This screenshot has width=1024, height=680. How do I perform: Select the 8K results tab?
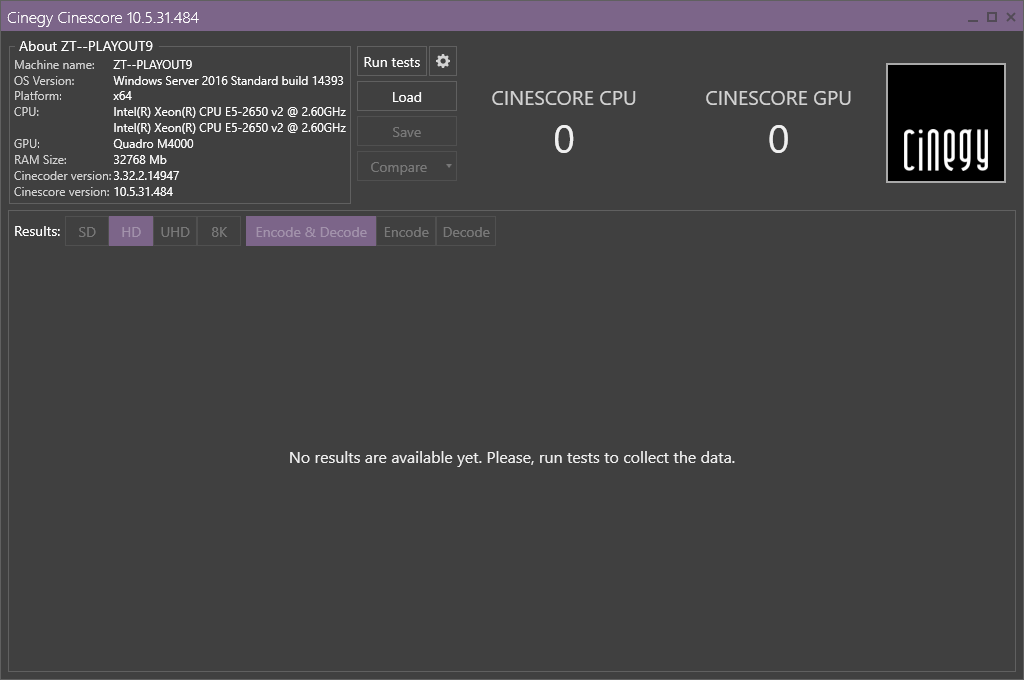point(219,232)
